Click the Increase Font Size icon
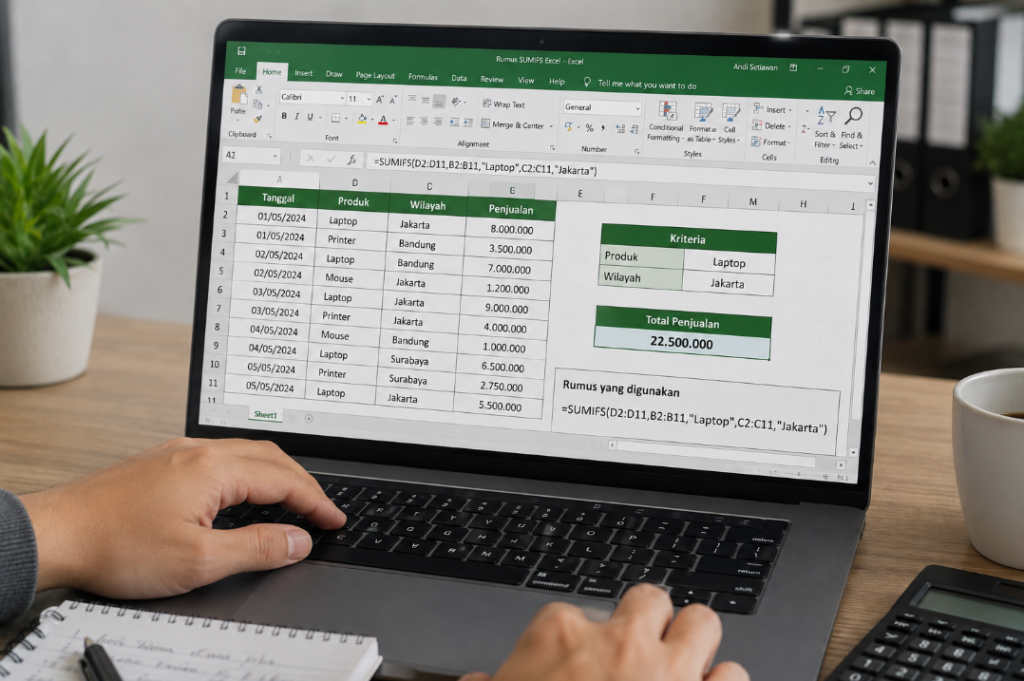Screen dimensions: 1024x681 point(379,100)
